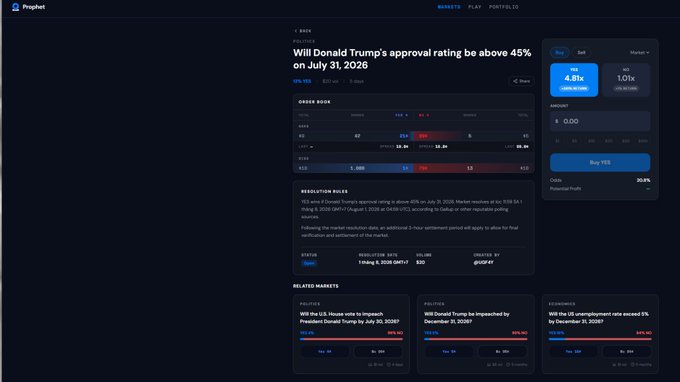Select the ask row with 42 shares
This screenshot has height=382, width=680.
[x=353, y=136]
